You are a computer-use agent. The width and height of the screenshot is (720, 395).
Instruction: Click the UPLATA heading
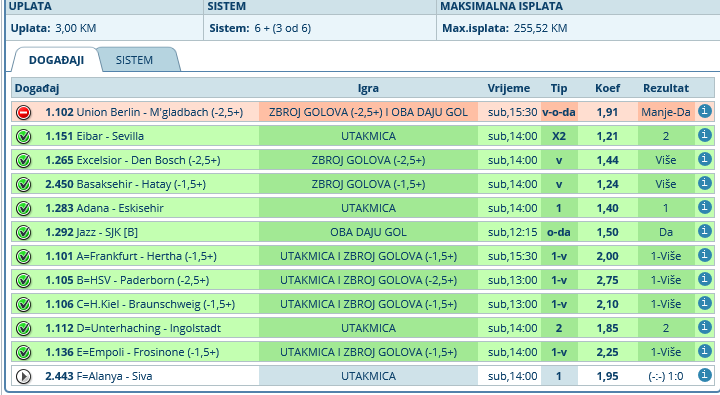click(30, 6)
